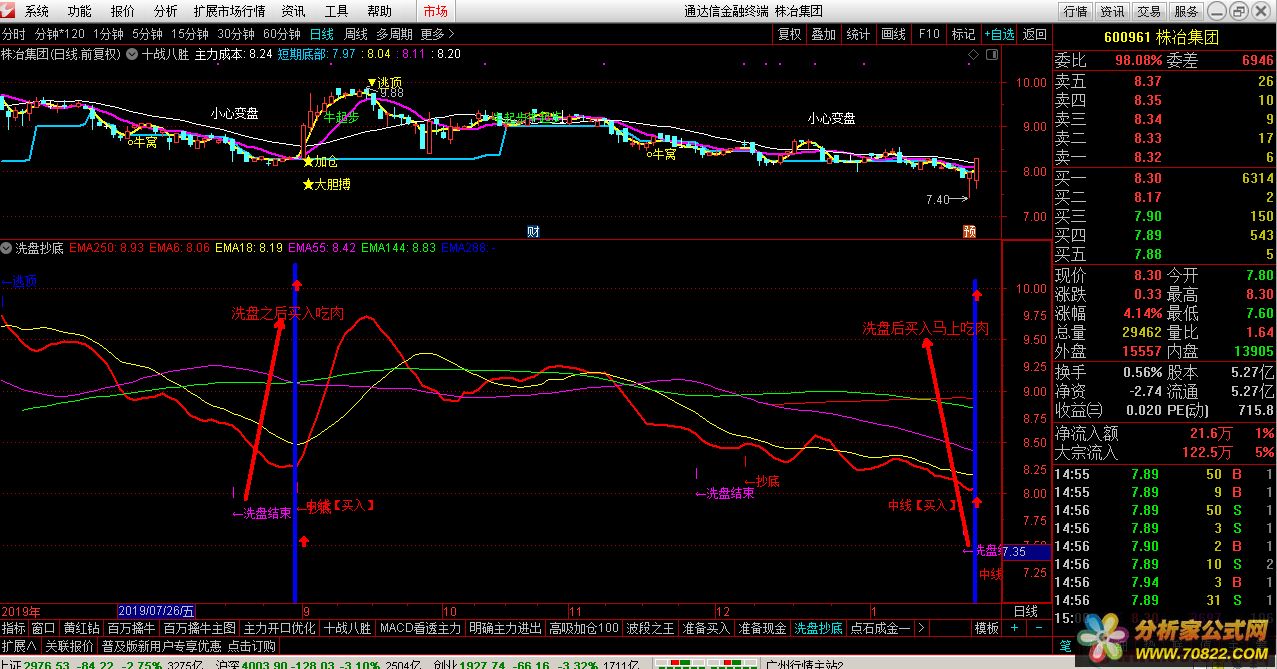Click the 财 marker below the price chart
The image size is (1277, 669).
pos(533,231)
